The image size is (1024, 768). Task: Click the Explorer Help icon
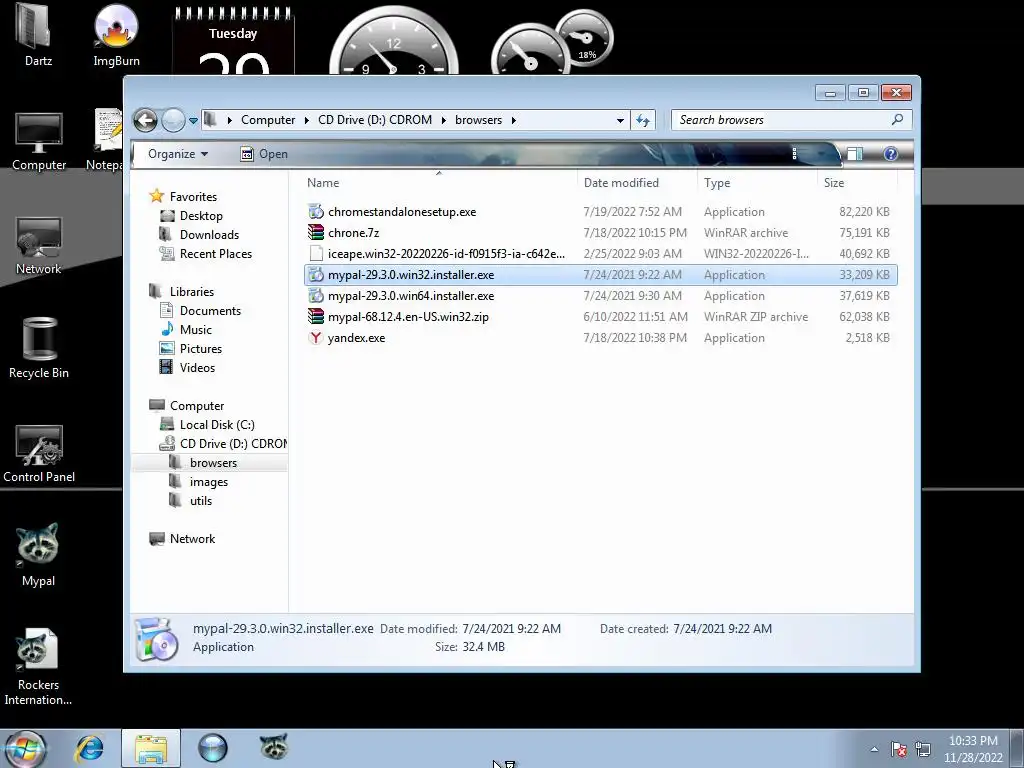click(x=890, y=154)
